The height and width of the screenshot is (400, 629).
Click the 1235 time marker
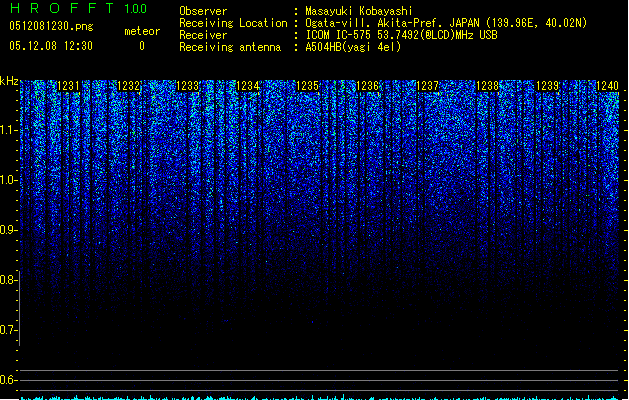tap(307, 86)
